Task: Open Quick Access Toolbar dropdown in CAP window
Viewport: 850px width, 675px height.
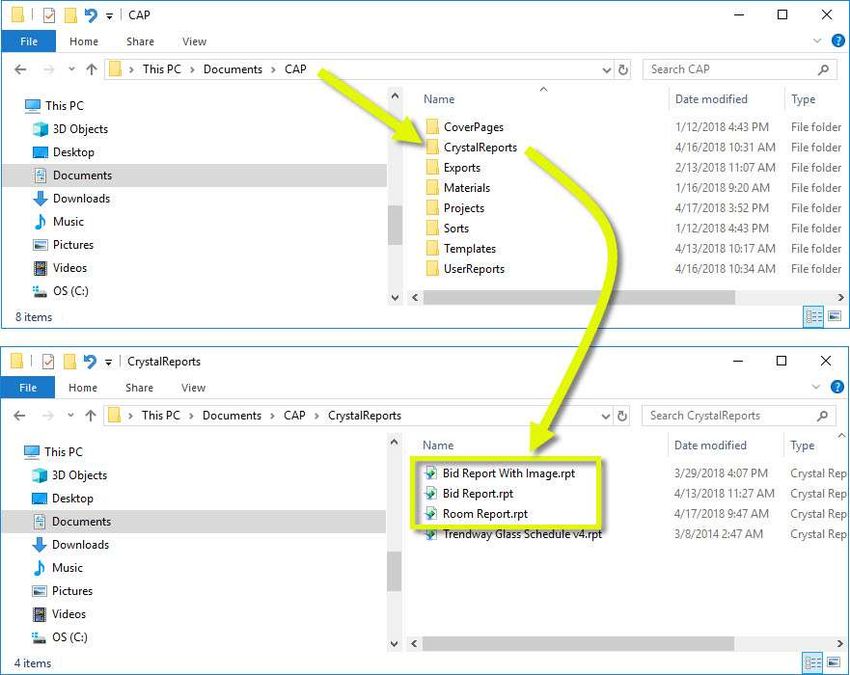Action: tap(109, 16)
